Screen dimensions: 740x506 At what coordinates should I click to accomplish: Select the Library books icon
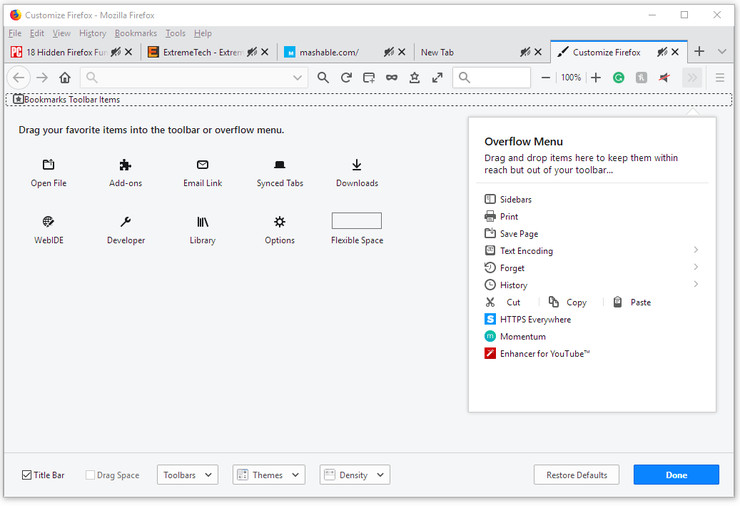coord(202,222)
